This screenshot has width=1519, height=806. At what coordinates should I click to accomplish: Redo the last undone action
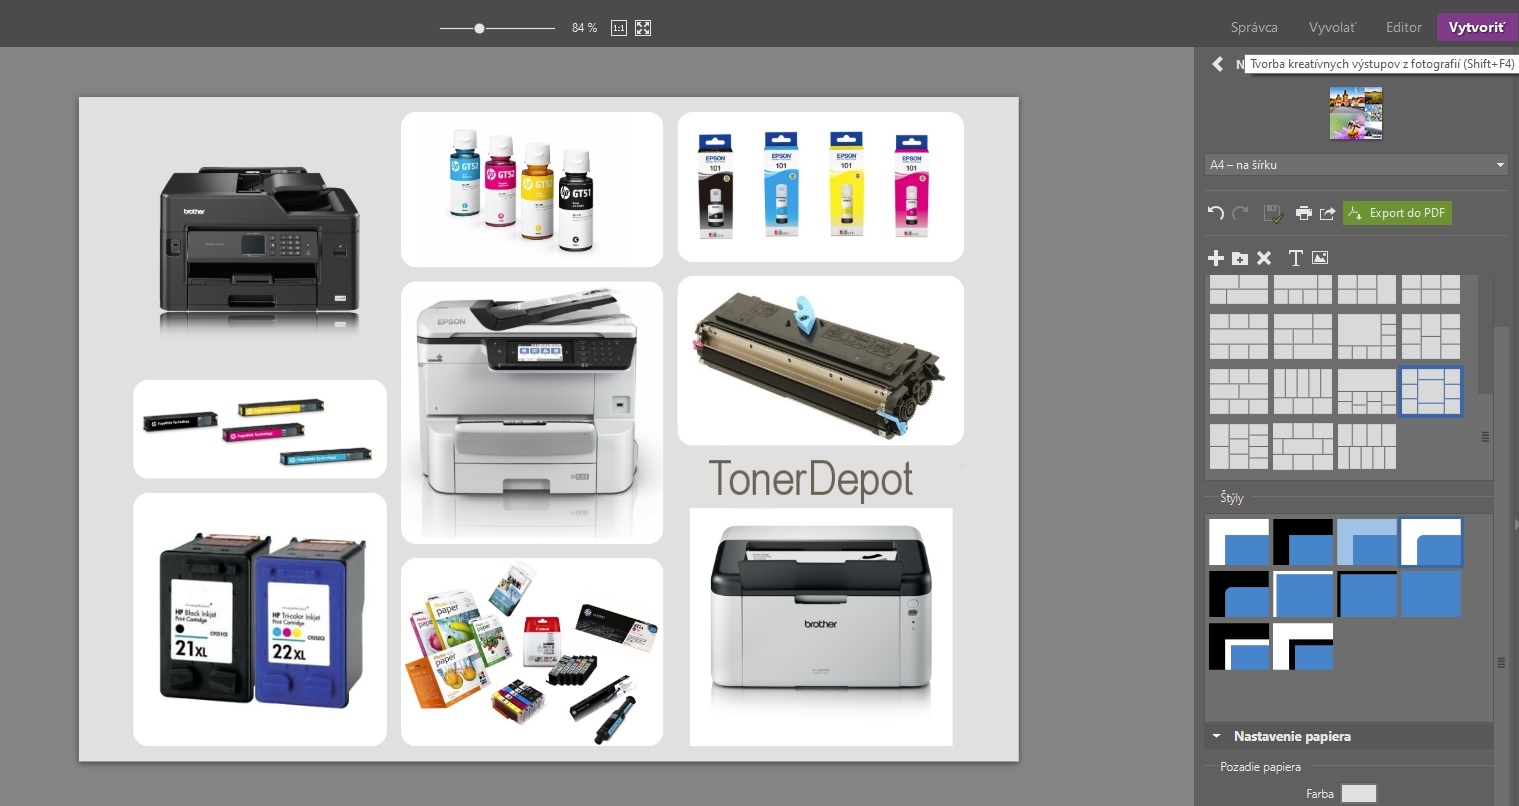click(x=1241, y=213)
